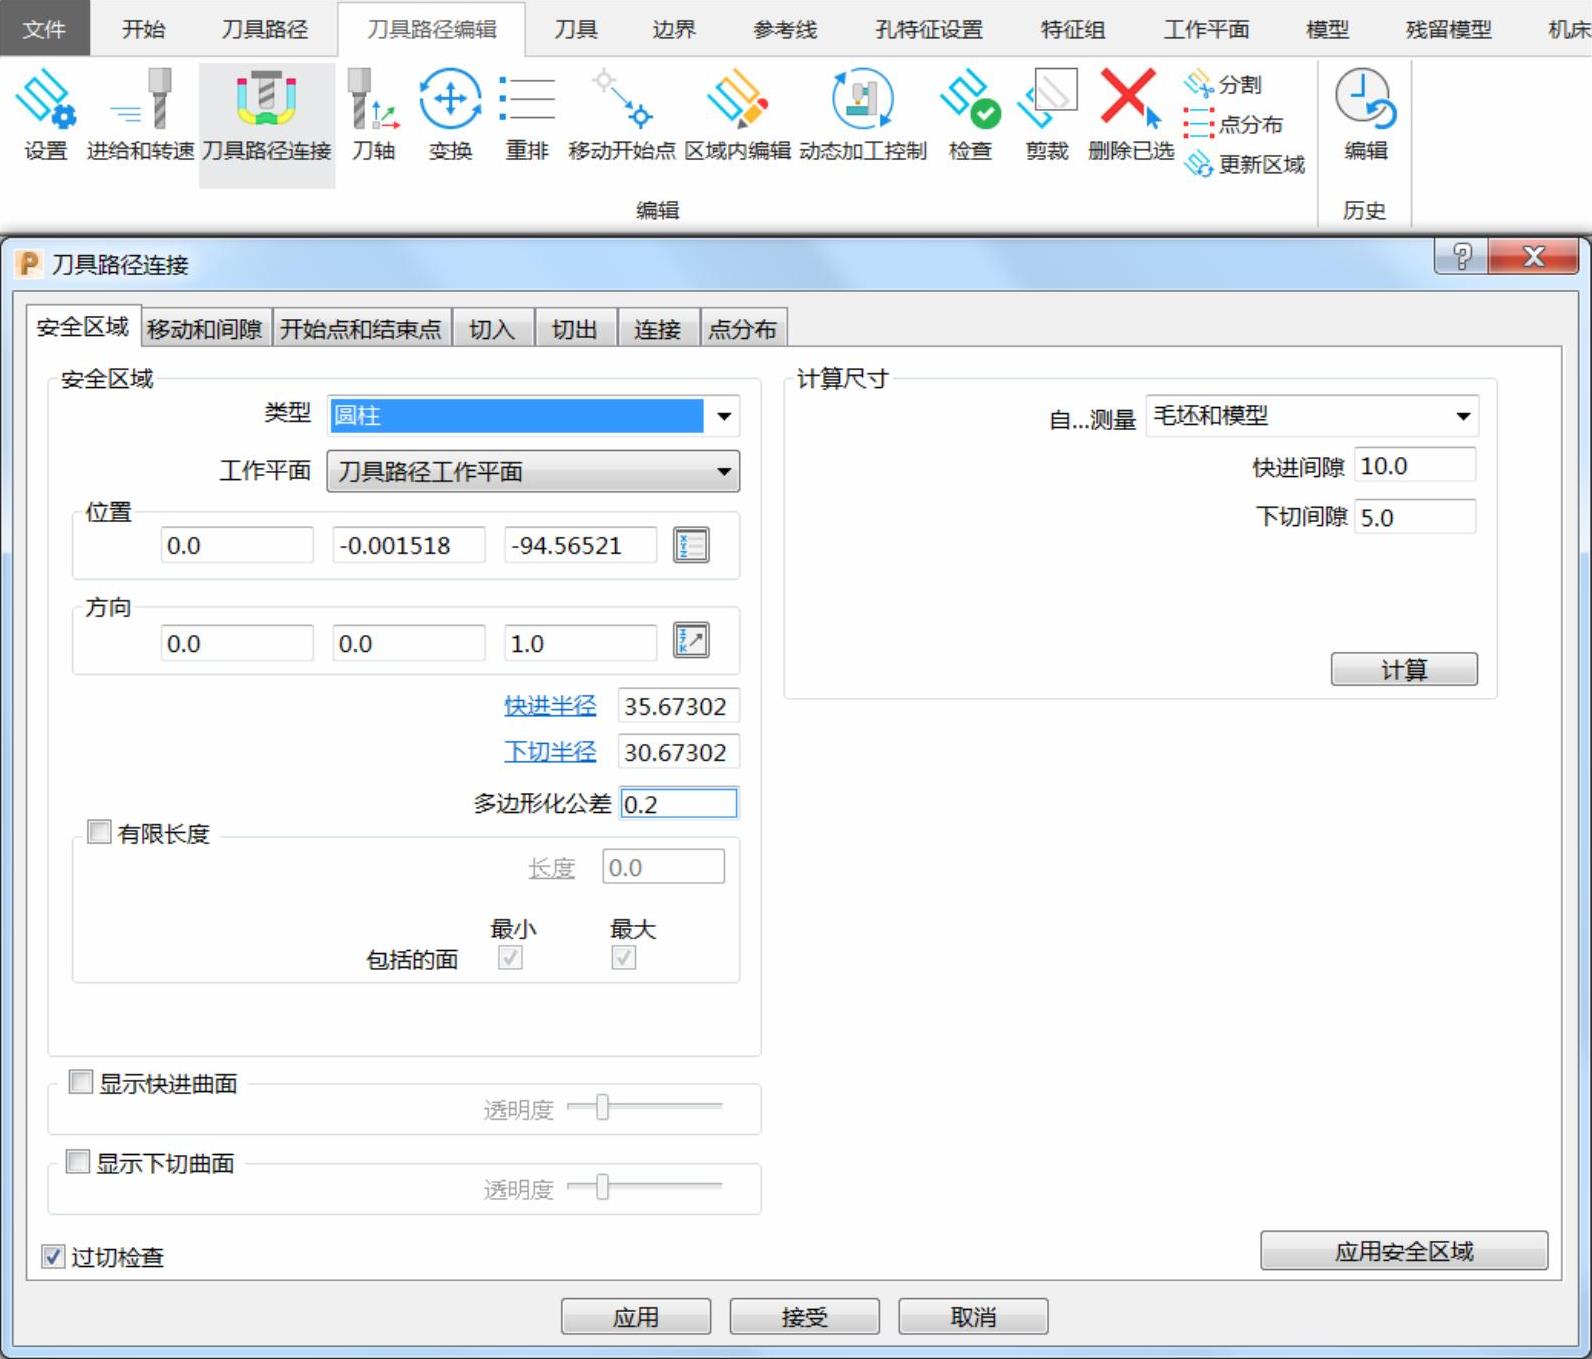The width and height of the screenshot is (1592, 1359).
Task: Open the 工作平面 ribbon tab
Action: pos(1206,29)
